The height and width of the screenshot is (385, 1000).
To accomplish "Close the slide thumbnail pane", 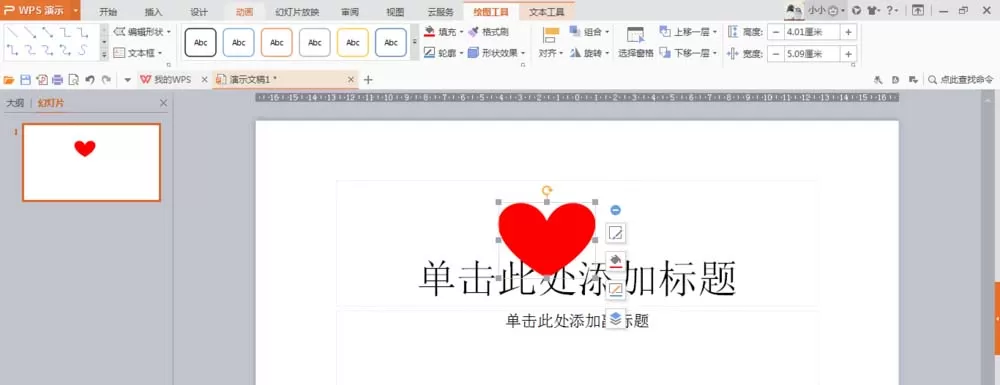I will click(x=163, y=103).
